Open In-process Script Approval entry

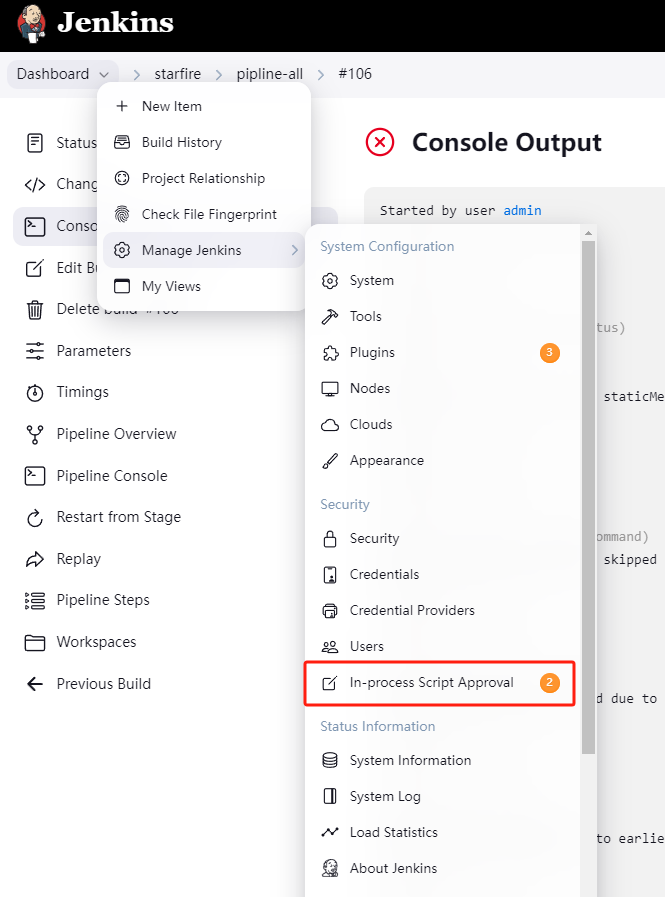440,683
